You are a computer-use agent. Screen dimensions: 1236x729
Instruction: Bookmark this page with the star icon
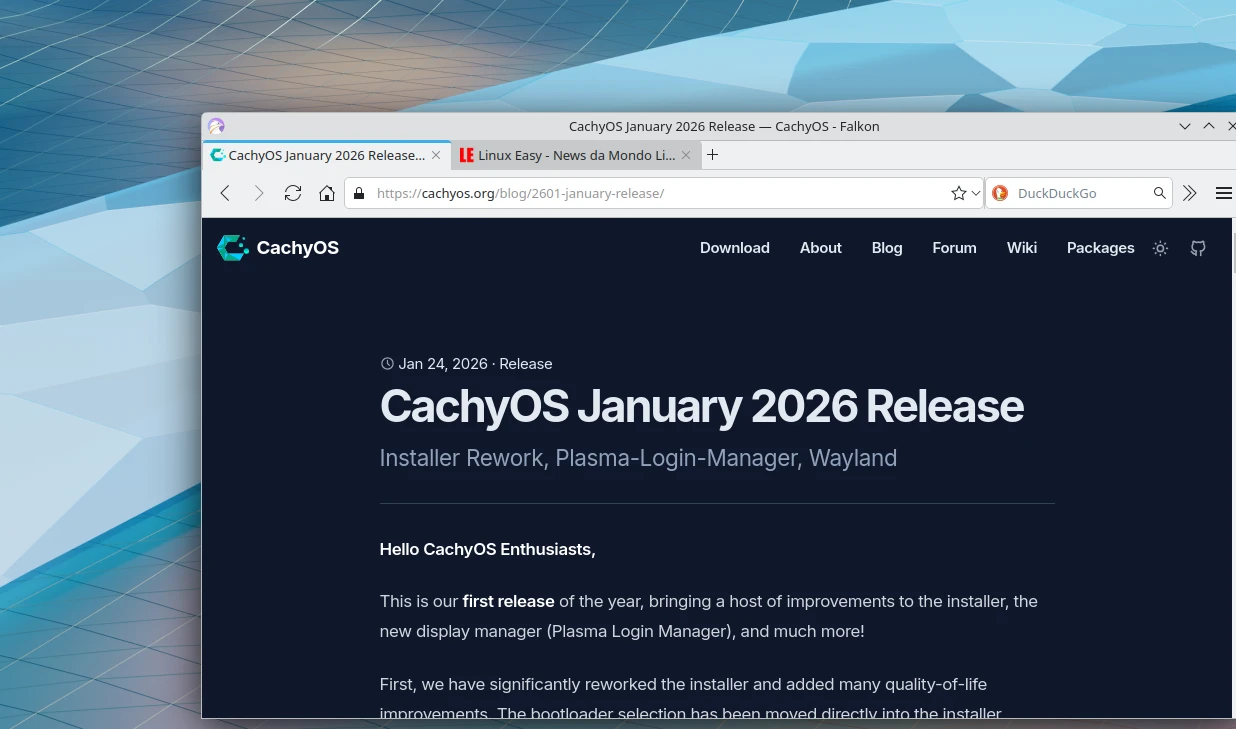coord(957,193)
